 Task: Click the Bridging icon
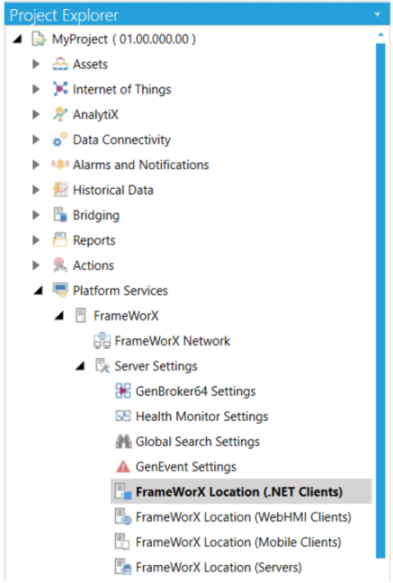pos(60,215)
